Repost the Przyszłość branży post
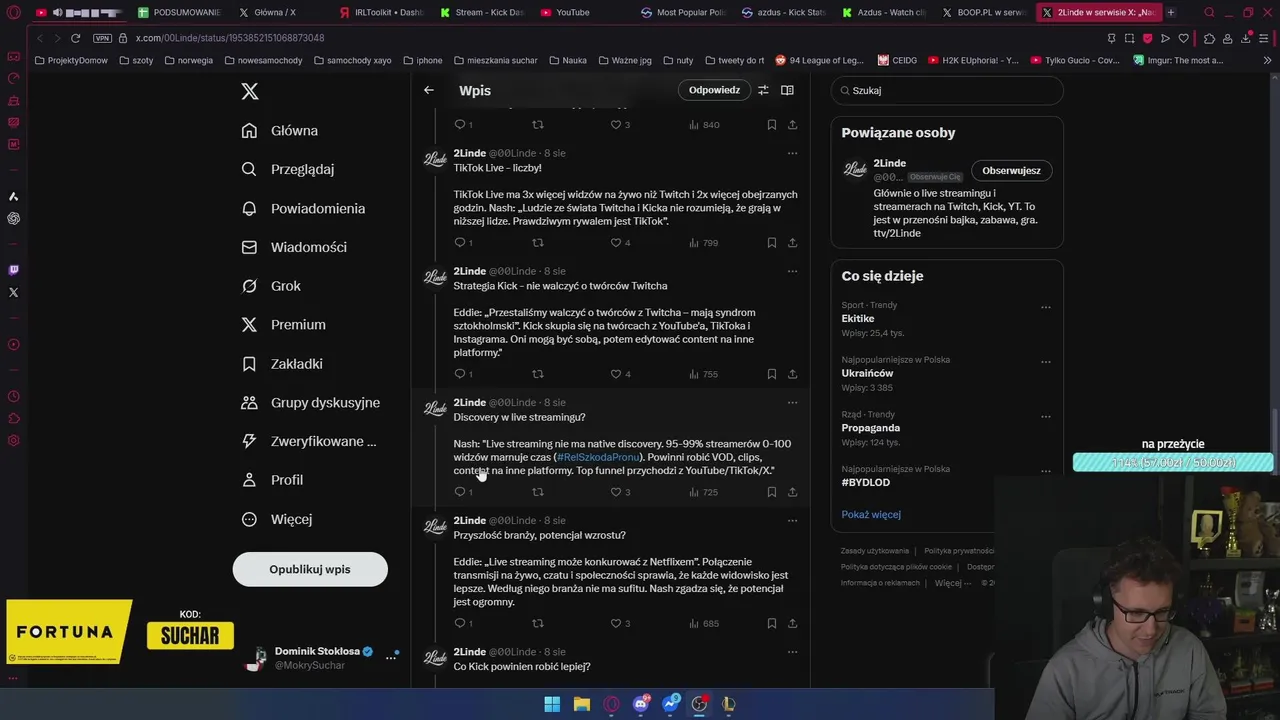The image size is (1280, 720). 537,623
